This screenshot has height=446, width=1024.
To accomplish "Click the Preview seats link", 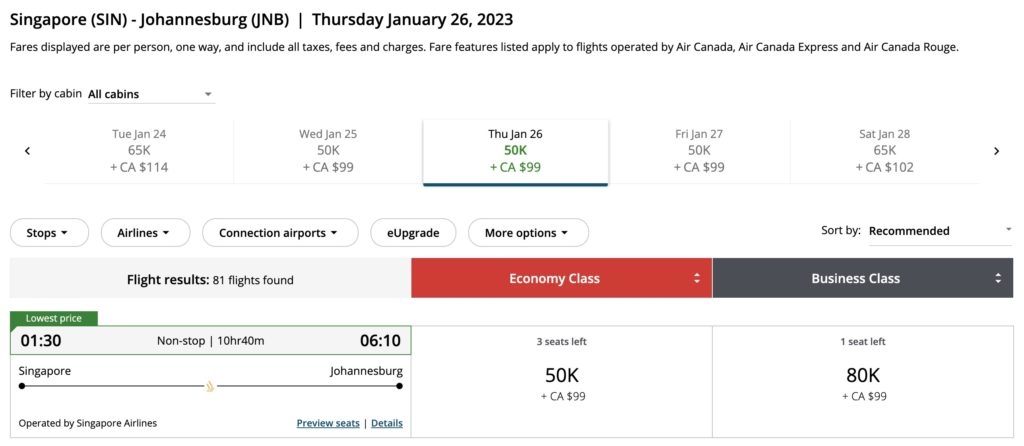I will 328,424.
